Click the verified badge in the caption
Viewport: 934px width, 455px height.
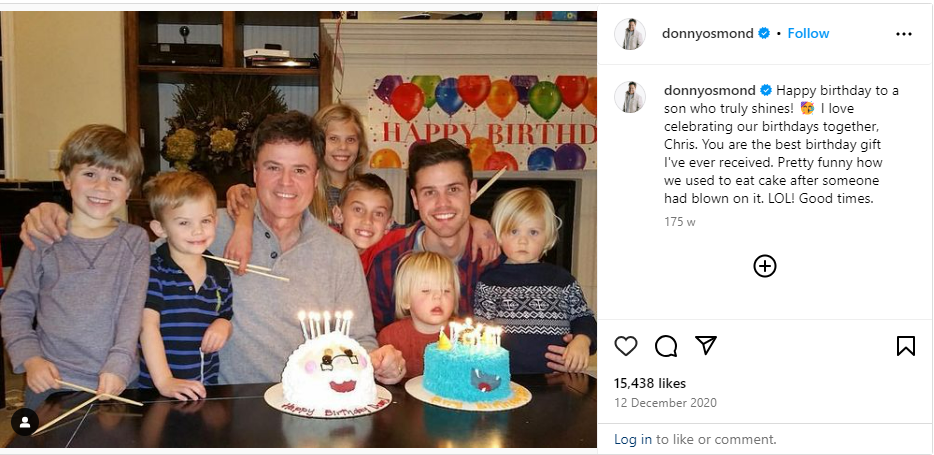[x=766, y=91]
